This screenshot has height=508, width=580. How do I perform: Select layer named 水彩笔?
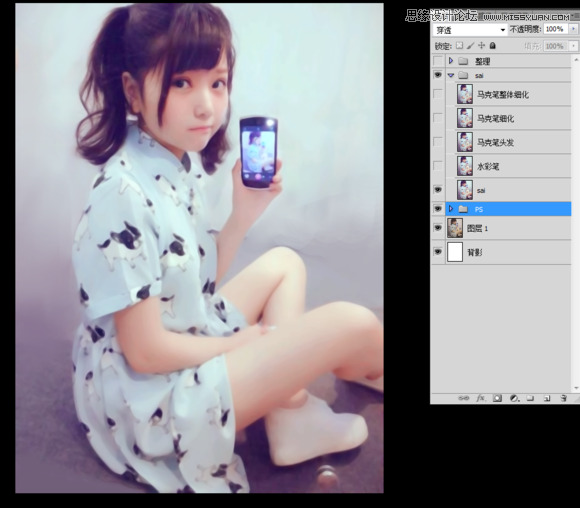pyautogui.click(x=488, y=166)
